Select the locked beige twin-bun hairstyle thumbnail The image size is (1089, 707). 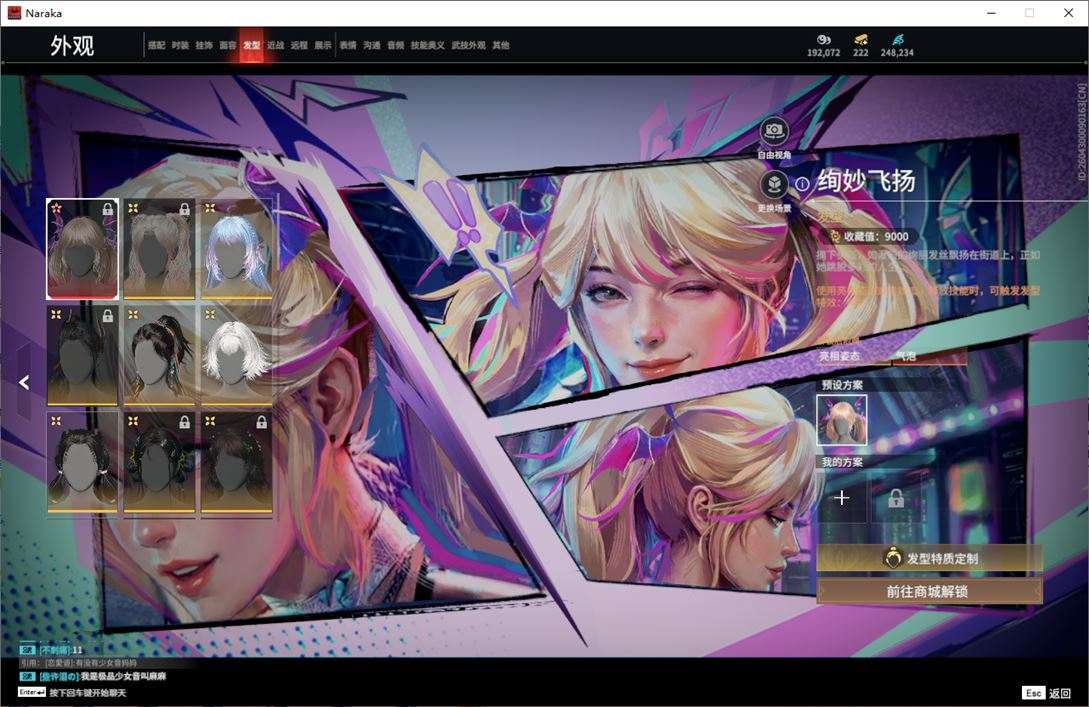(159, 249)
